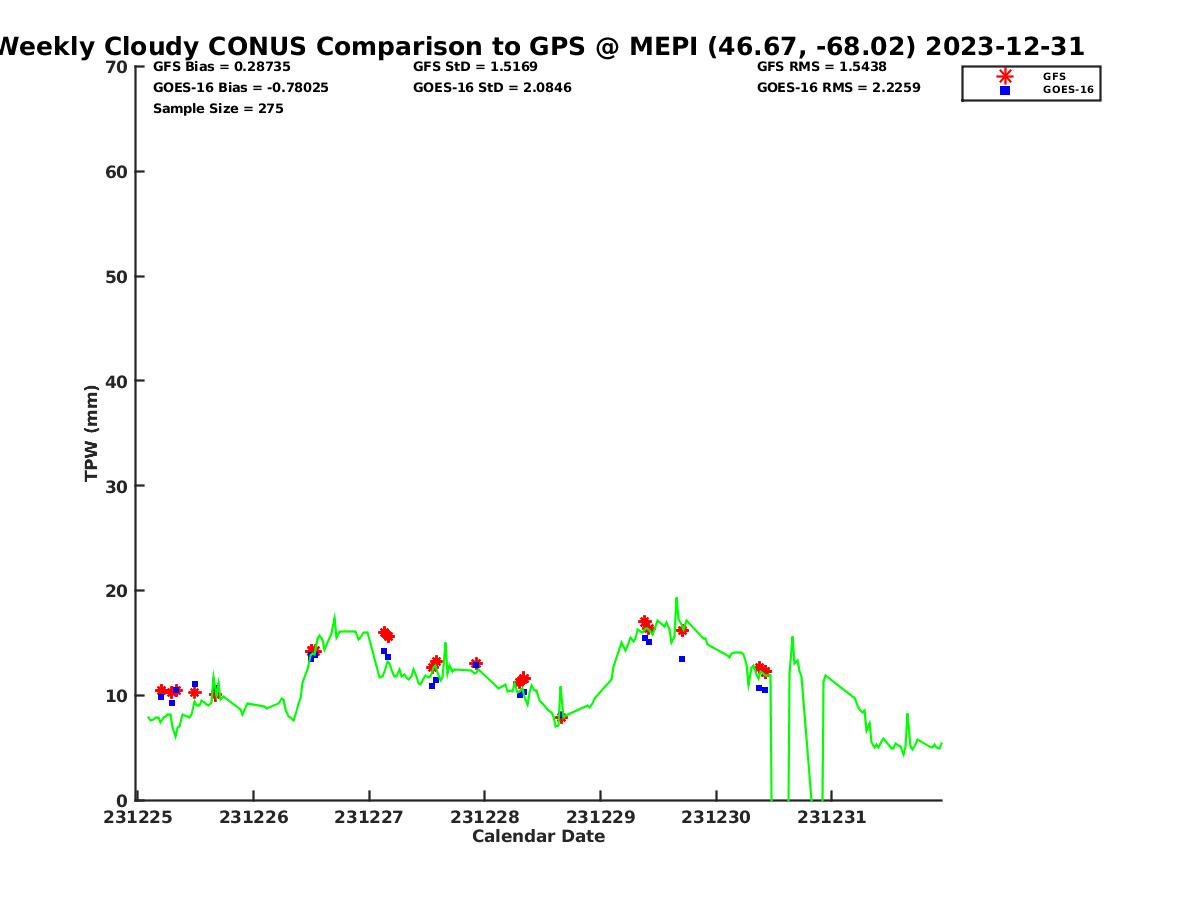Click the 231231 x-axis tick label
The width and height of the screenshot is (1200, 900).
[831, 818]
